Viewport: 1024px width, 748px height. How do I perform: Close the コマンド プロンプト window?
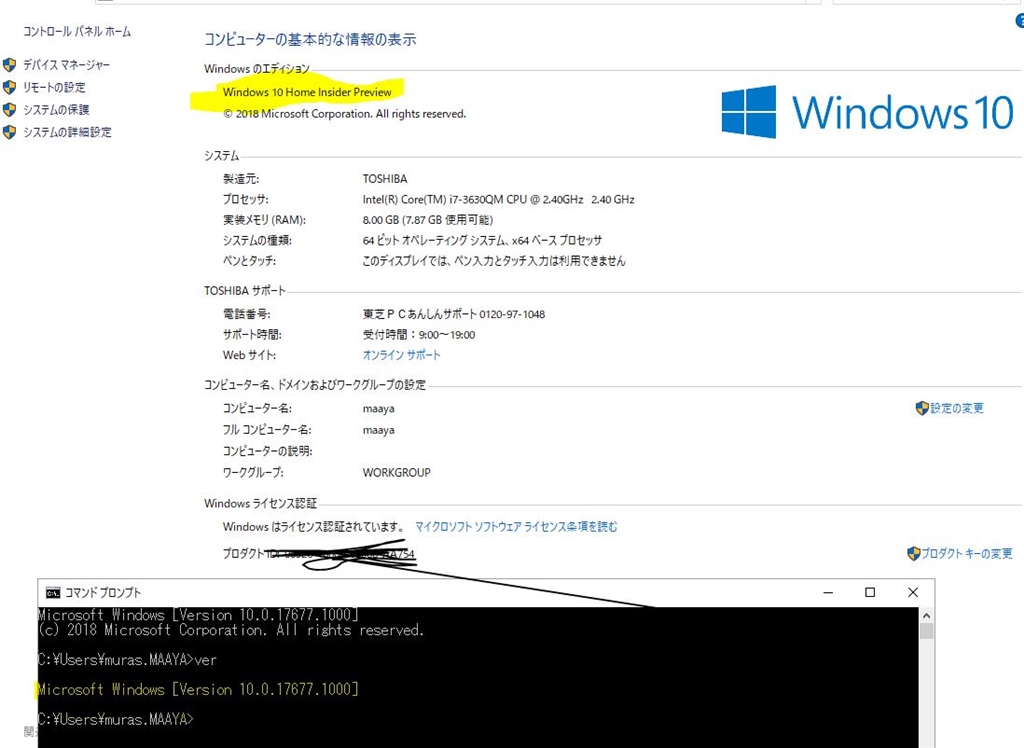pyautogui.click(x=913, y=593)
